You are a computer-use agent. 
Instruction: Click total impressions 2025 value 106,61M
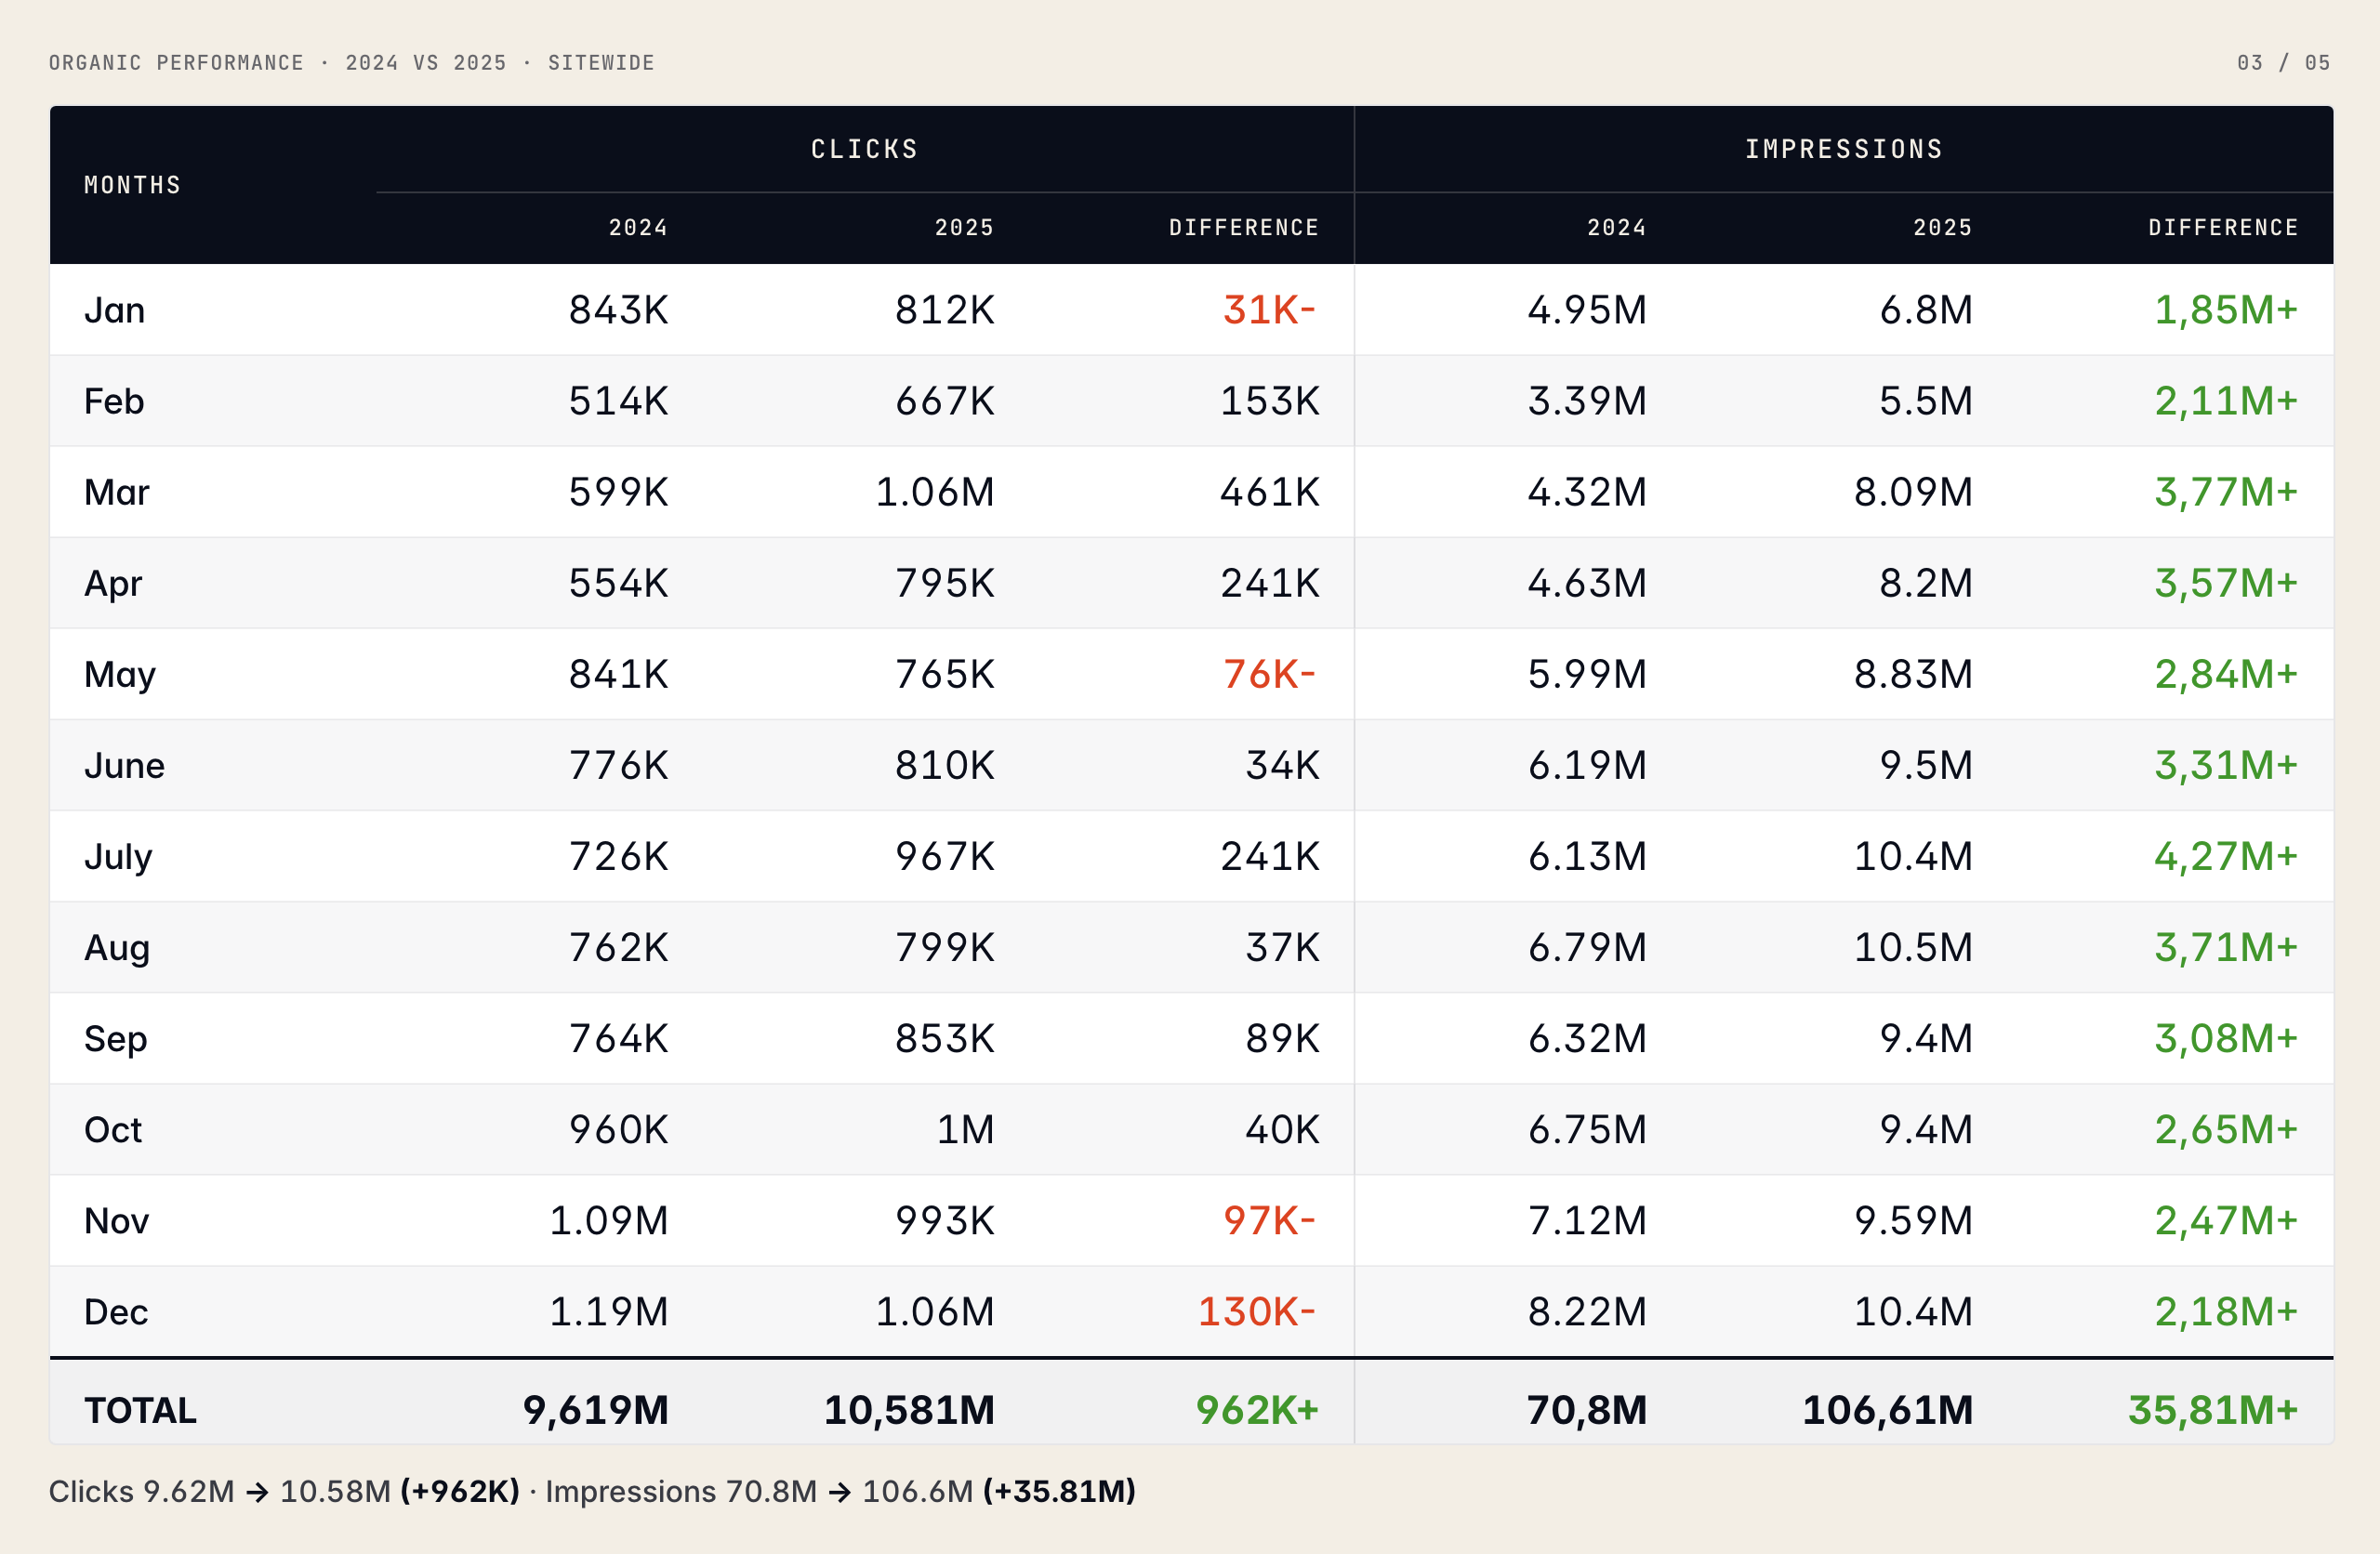1887,1410
